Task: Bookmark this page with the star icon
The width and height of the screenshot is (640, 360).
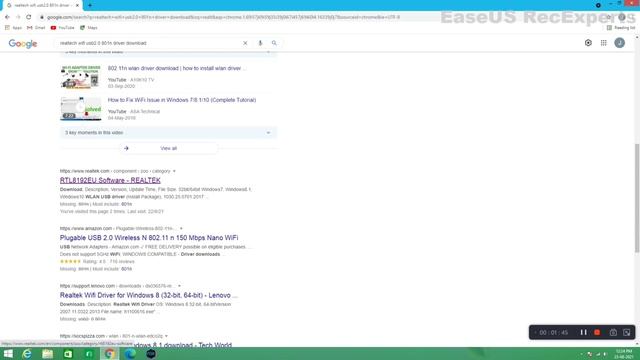Action: coord(608,17)
